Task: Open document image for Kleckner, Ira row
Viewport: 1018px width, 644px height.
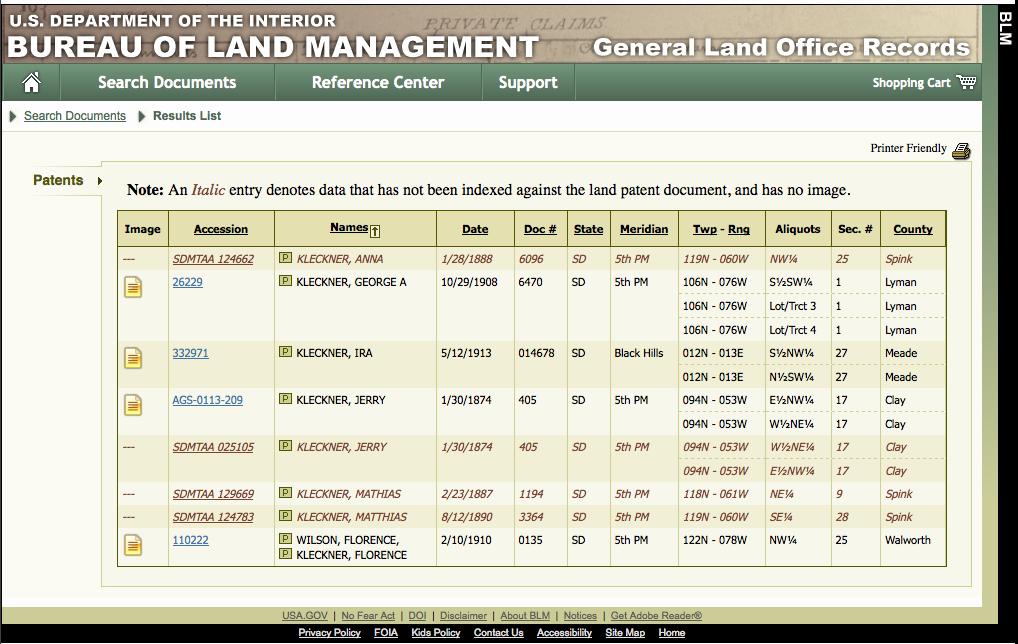Action: (133, 358)
